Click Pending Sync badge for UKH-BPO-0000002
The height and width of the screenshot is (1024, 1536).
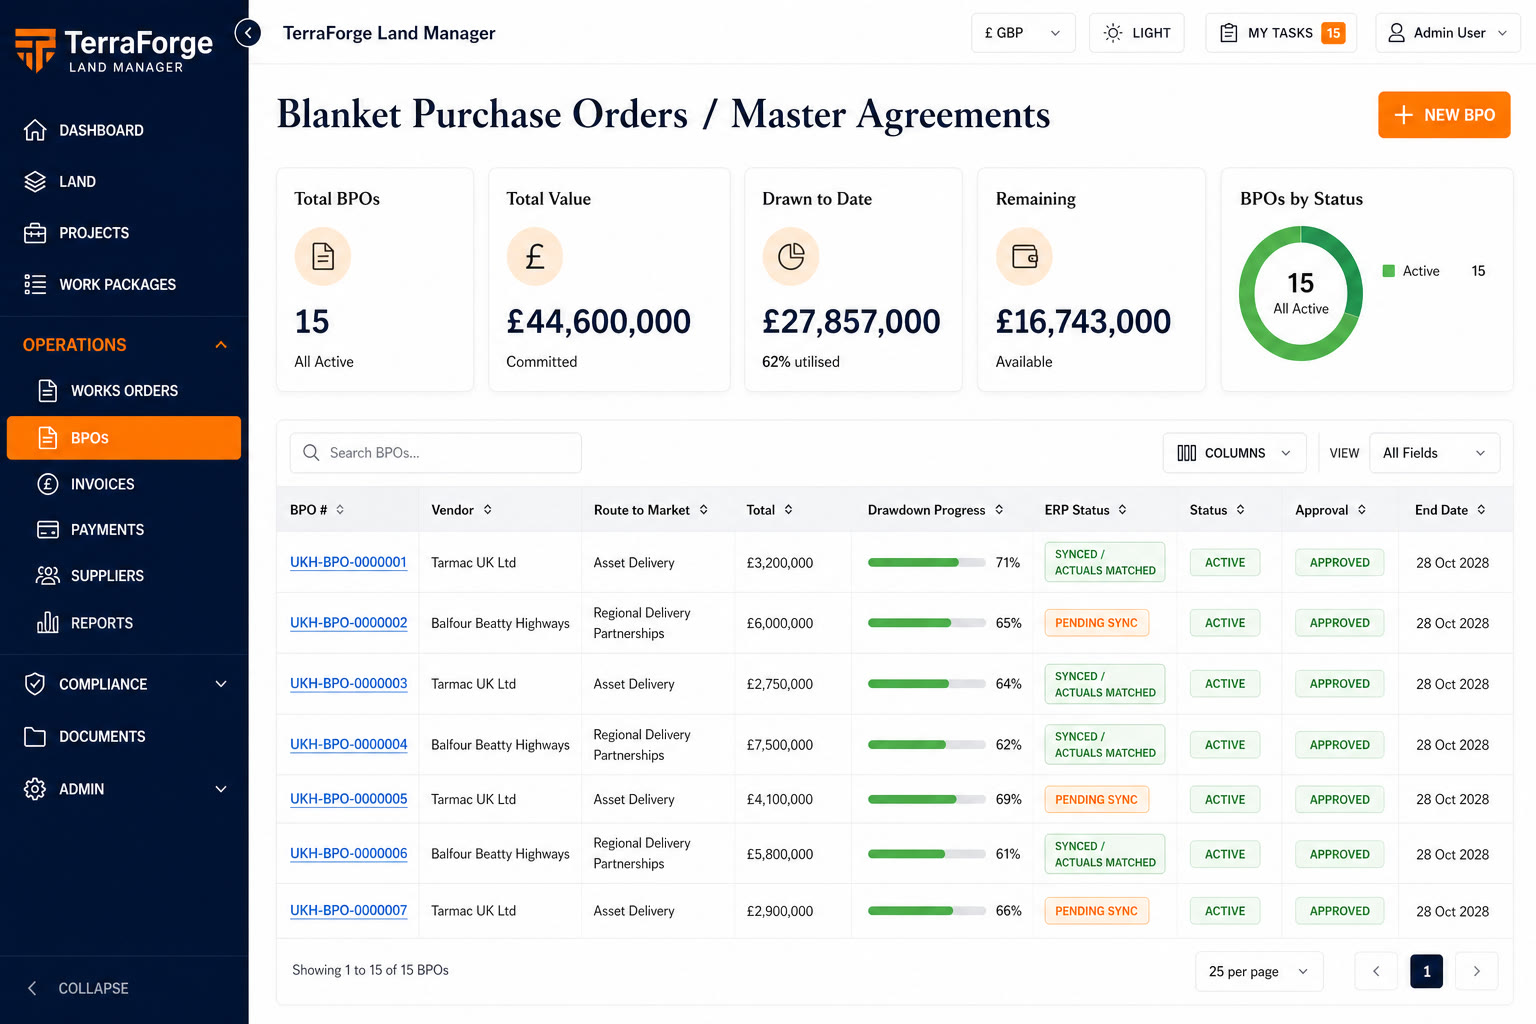click(x=1096, y=623)
